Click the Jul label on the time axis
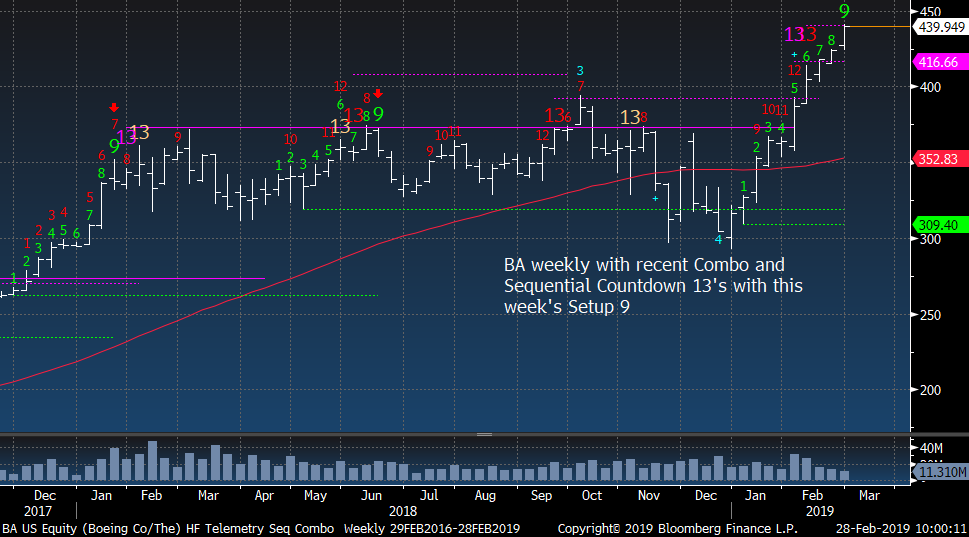Viewport: 969px width, 537px height. [x=429, y=496]
